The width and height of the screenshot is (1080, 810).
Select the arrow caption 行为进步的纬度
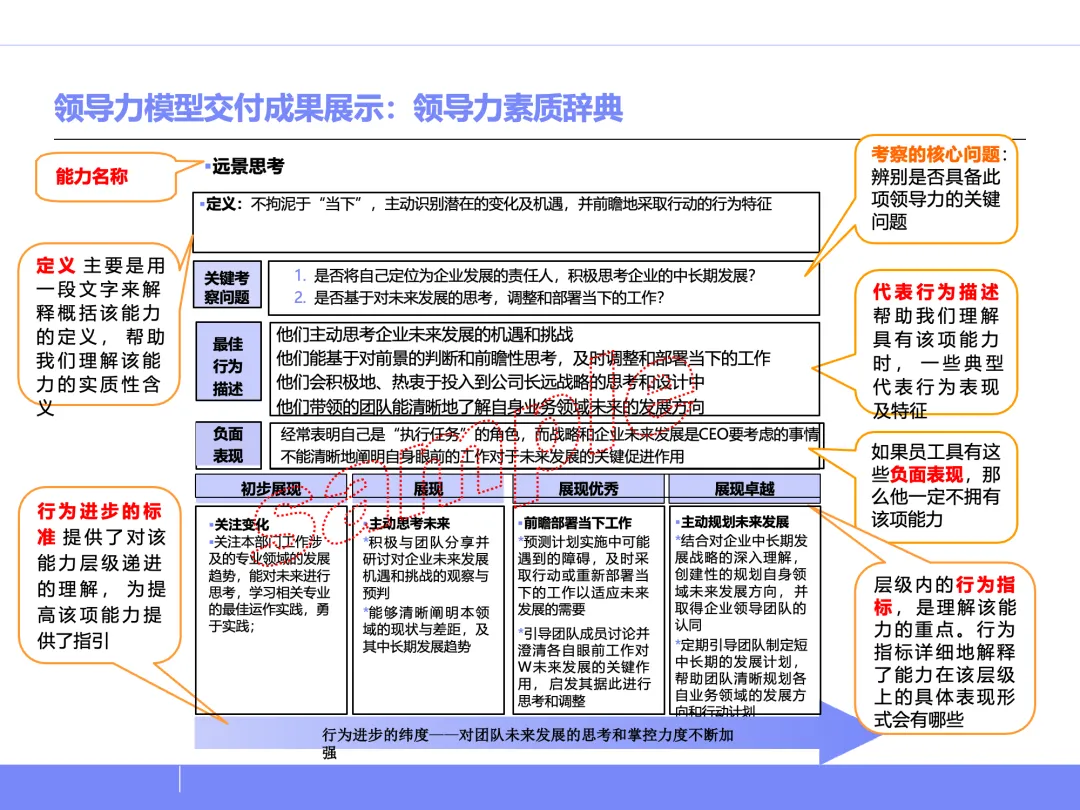click(528, 743)
